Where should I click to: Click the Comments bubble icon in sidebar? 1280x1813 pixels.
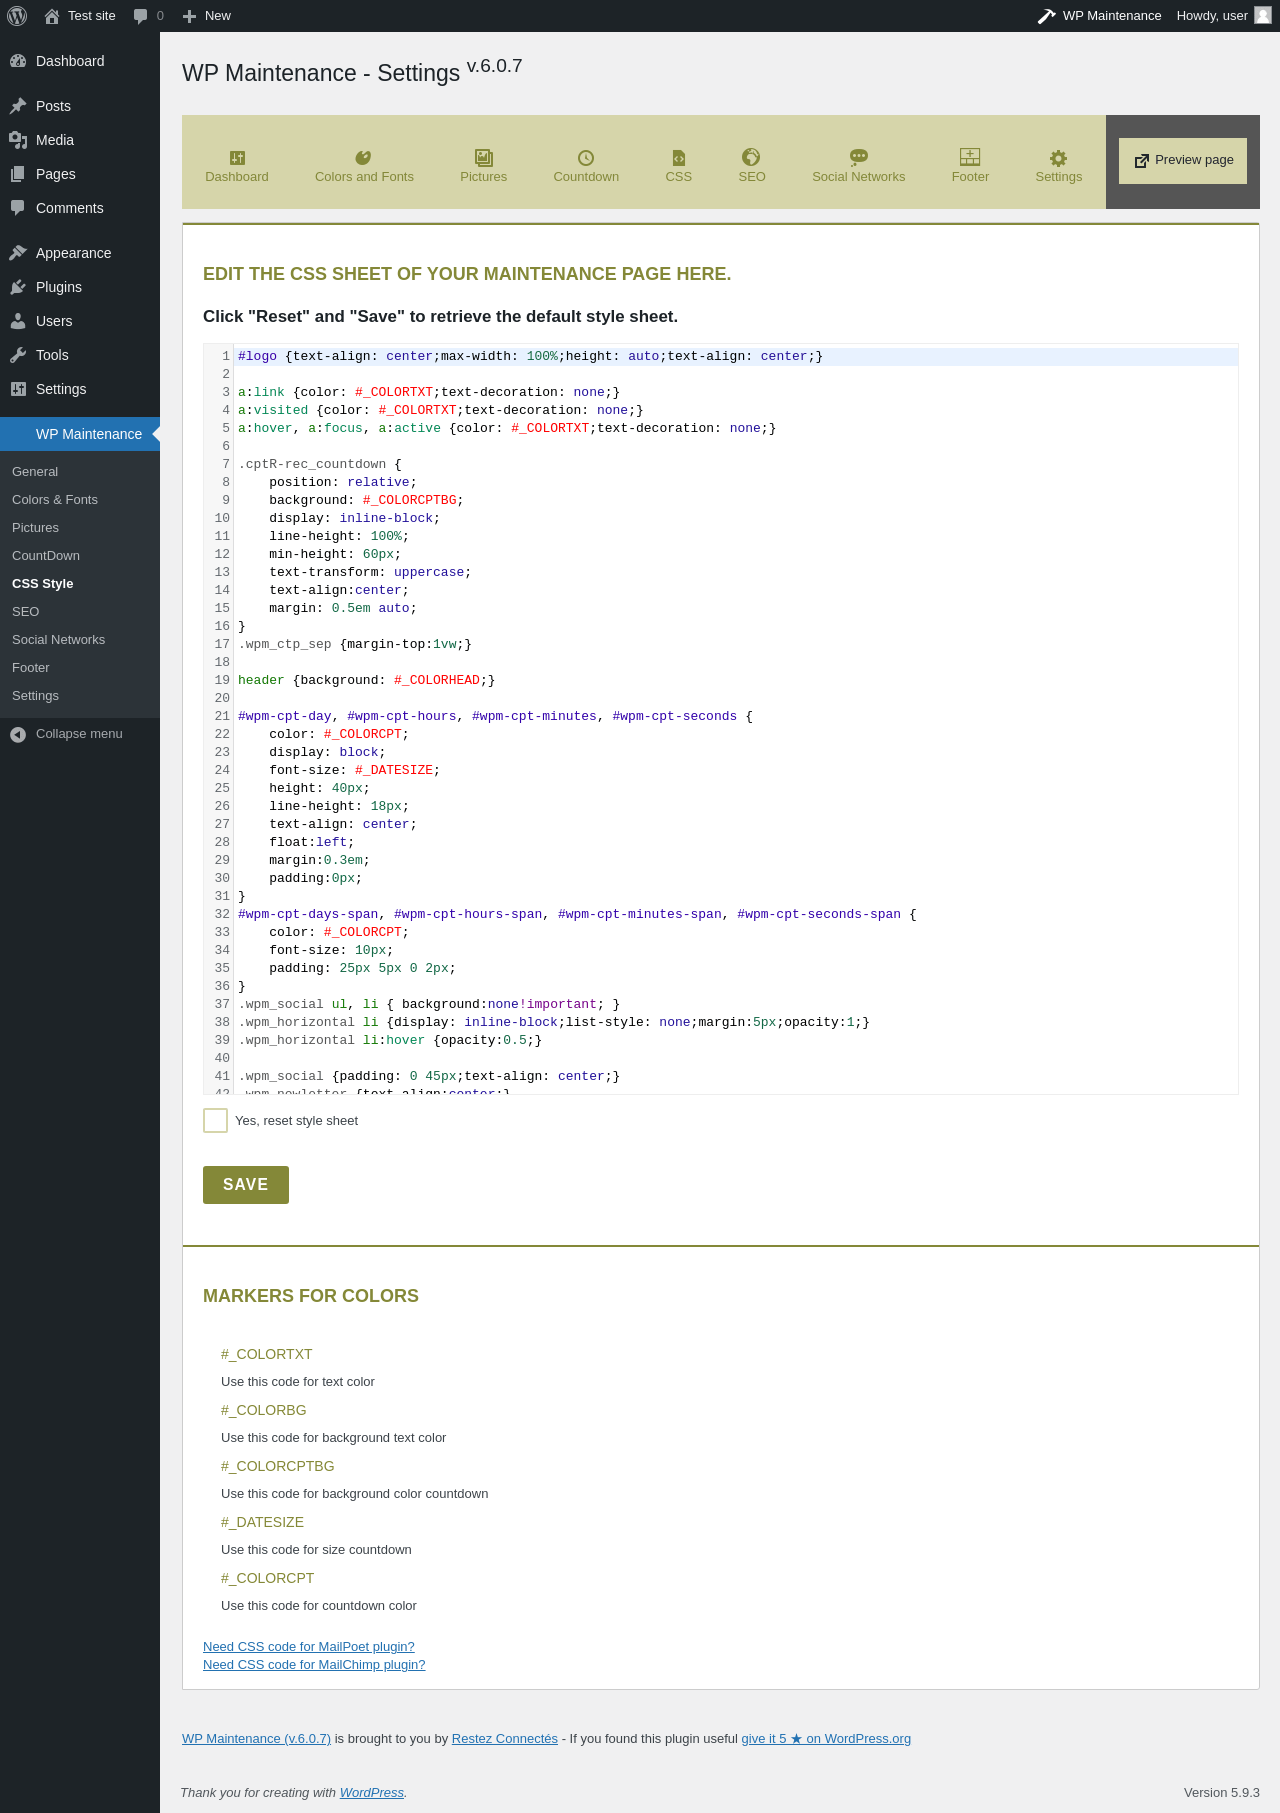click(x=18, y=208)
